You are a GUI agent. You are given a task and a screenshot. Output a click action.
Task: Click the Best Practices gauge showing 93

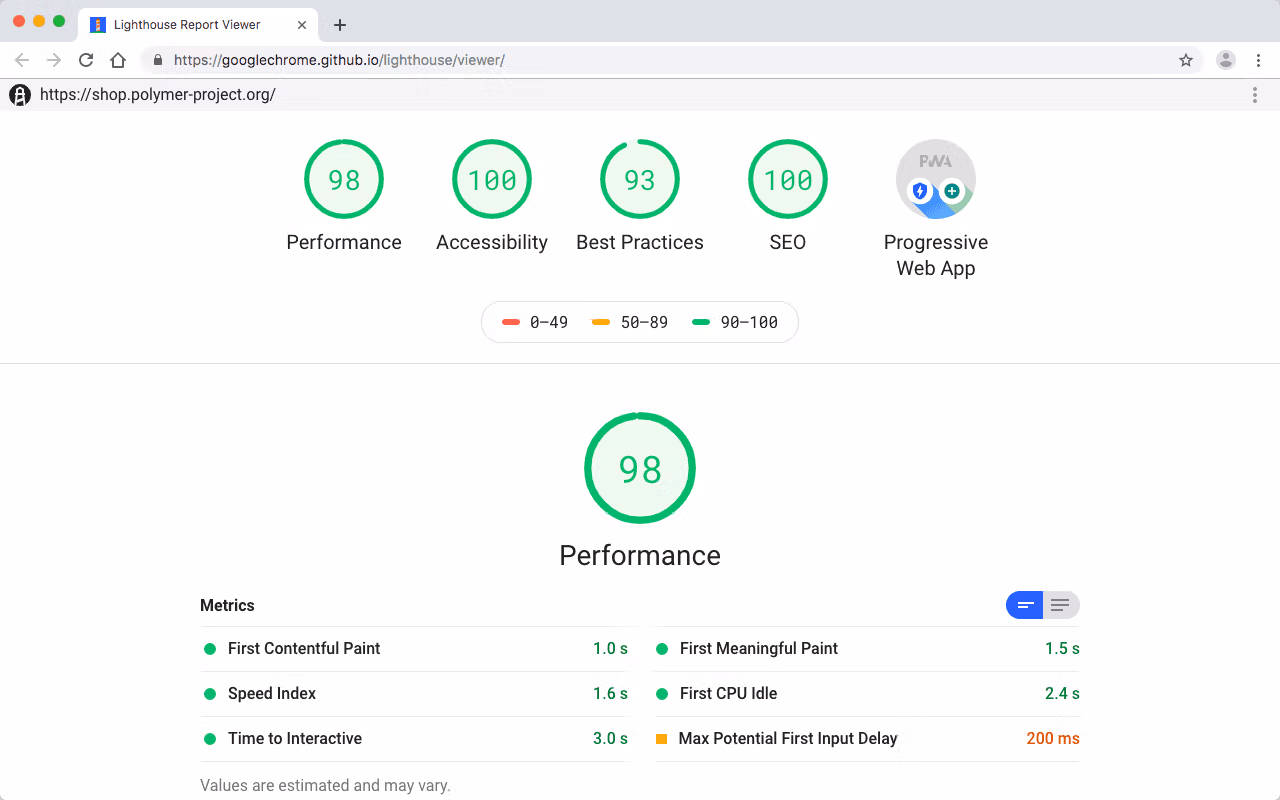click(640, 180)
